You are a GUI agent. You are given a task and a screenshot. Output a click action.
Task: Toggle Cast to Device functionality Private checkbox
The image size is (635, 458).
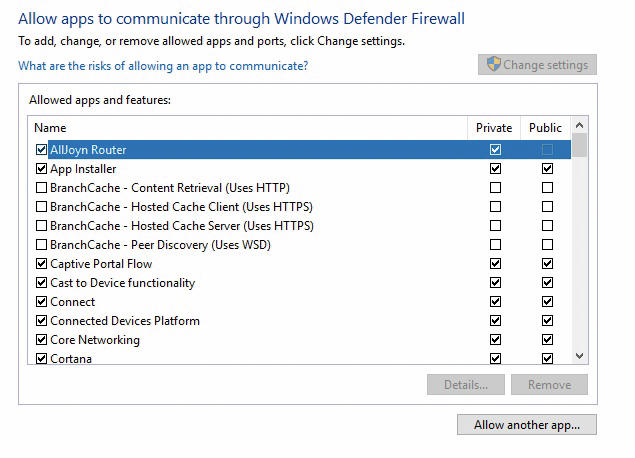click(495, 283)
